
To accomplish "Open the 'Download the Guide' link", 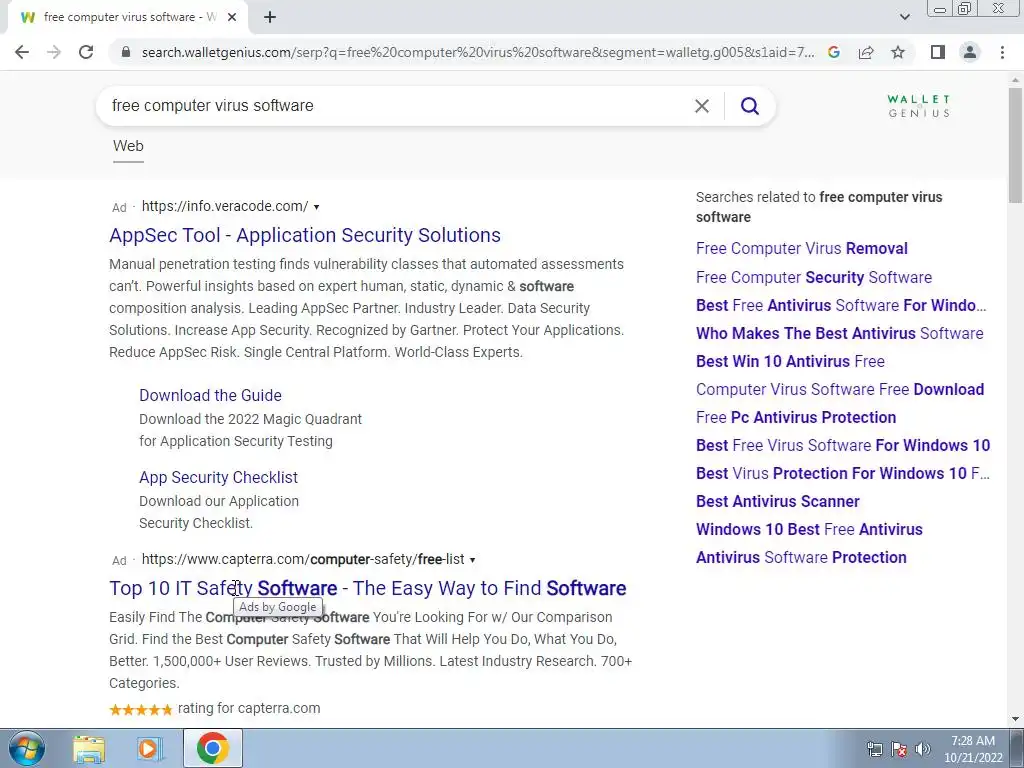I will 210,396.
